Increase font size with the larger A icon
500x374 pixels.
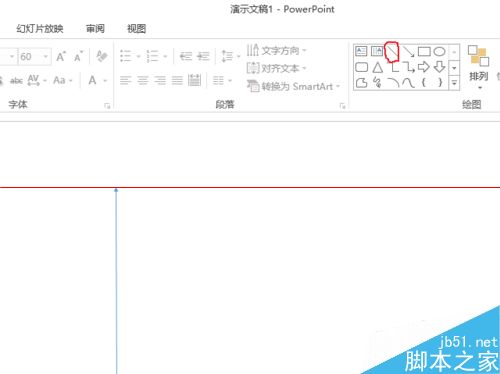pyautogui.click(x=61, y=56)
